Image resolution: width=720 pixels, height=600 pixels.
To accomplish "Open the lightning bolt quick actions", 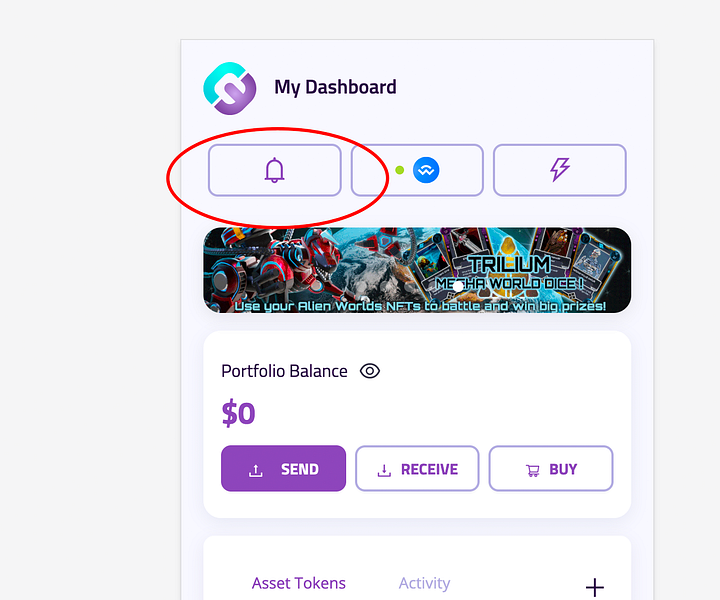I will [x=560, y=170].
